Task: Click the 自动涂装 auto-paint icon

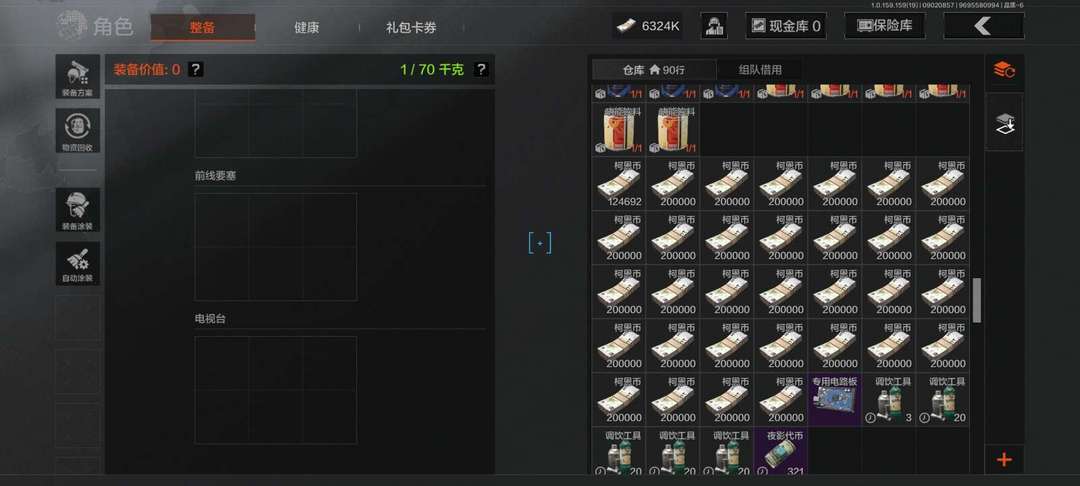Action: [x=77, y=264]
